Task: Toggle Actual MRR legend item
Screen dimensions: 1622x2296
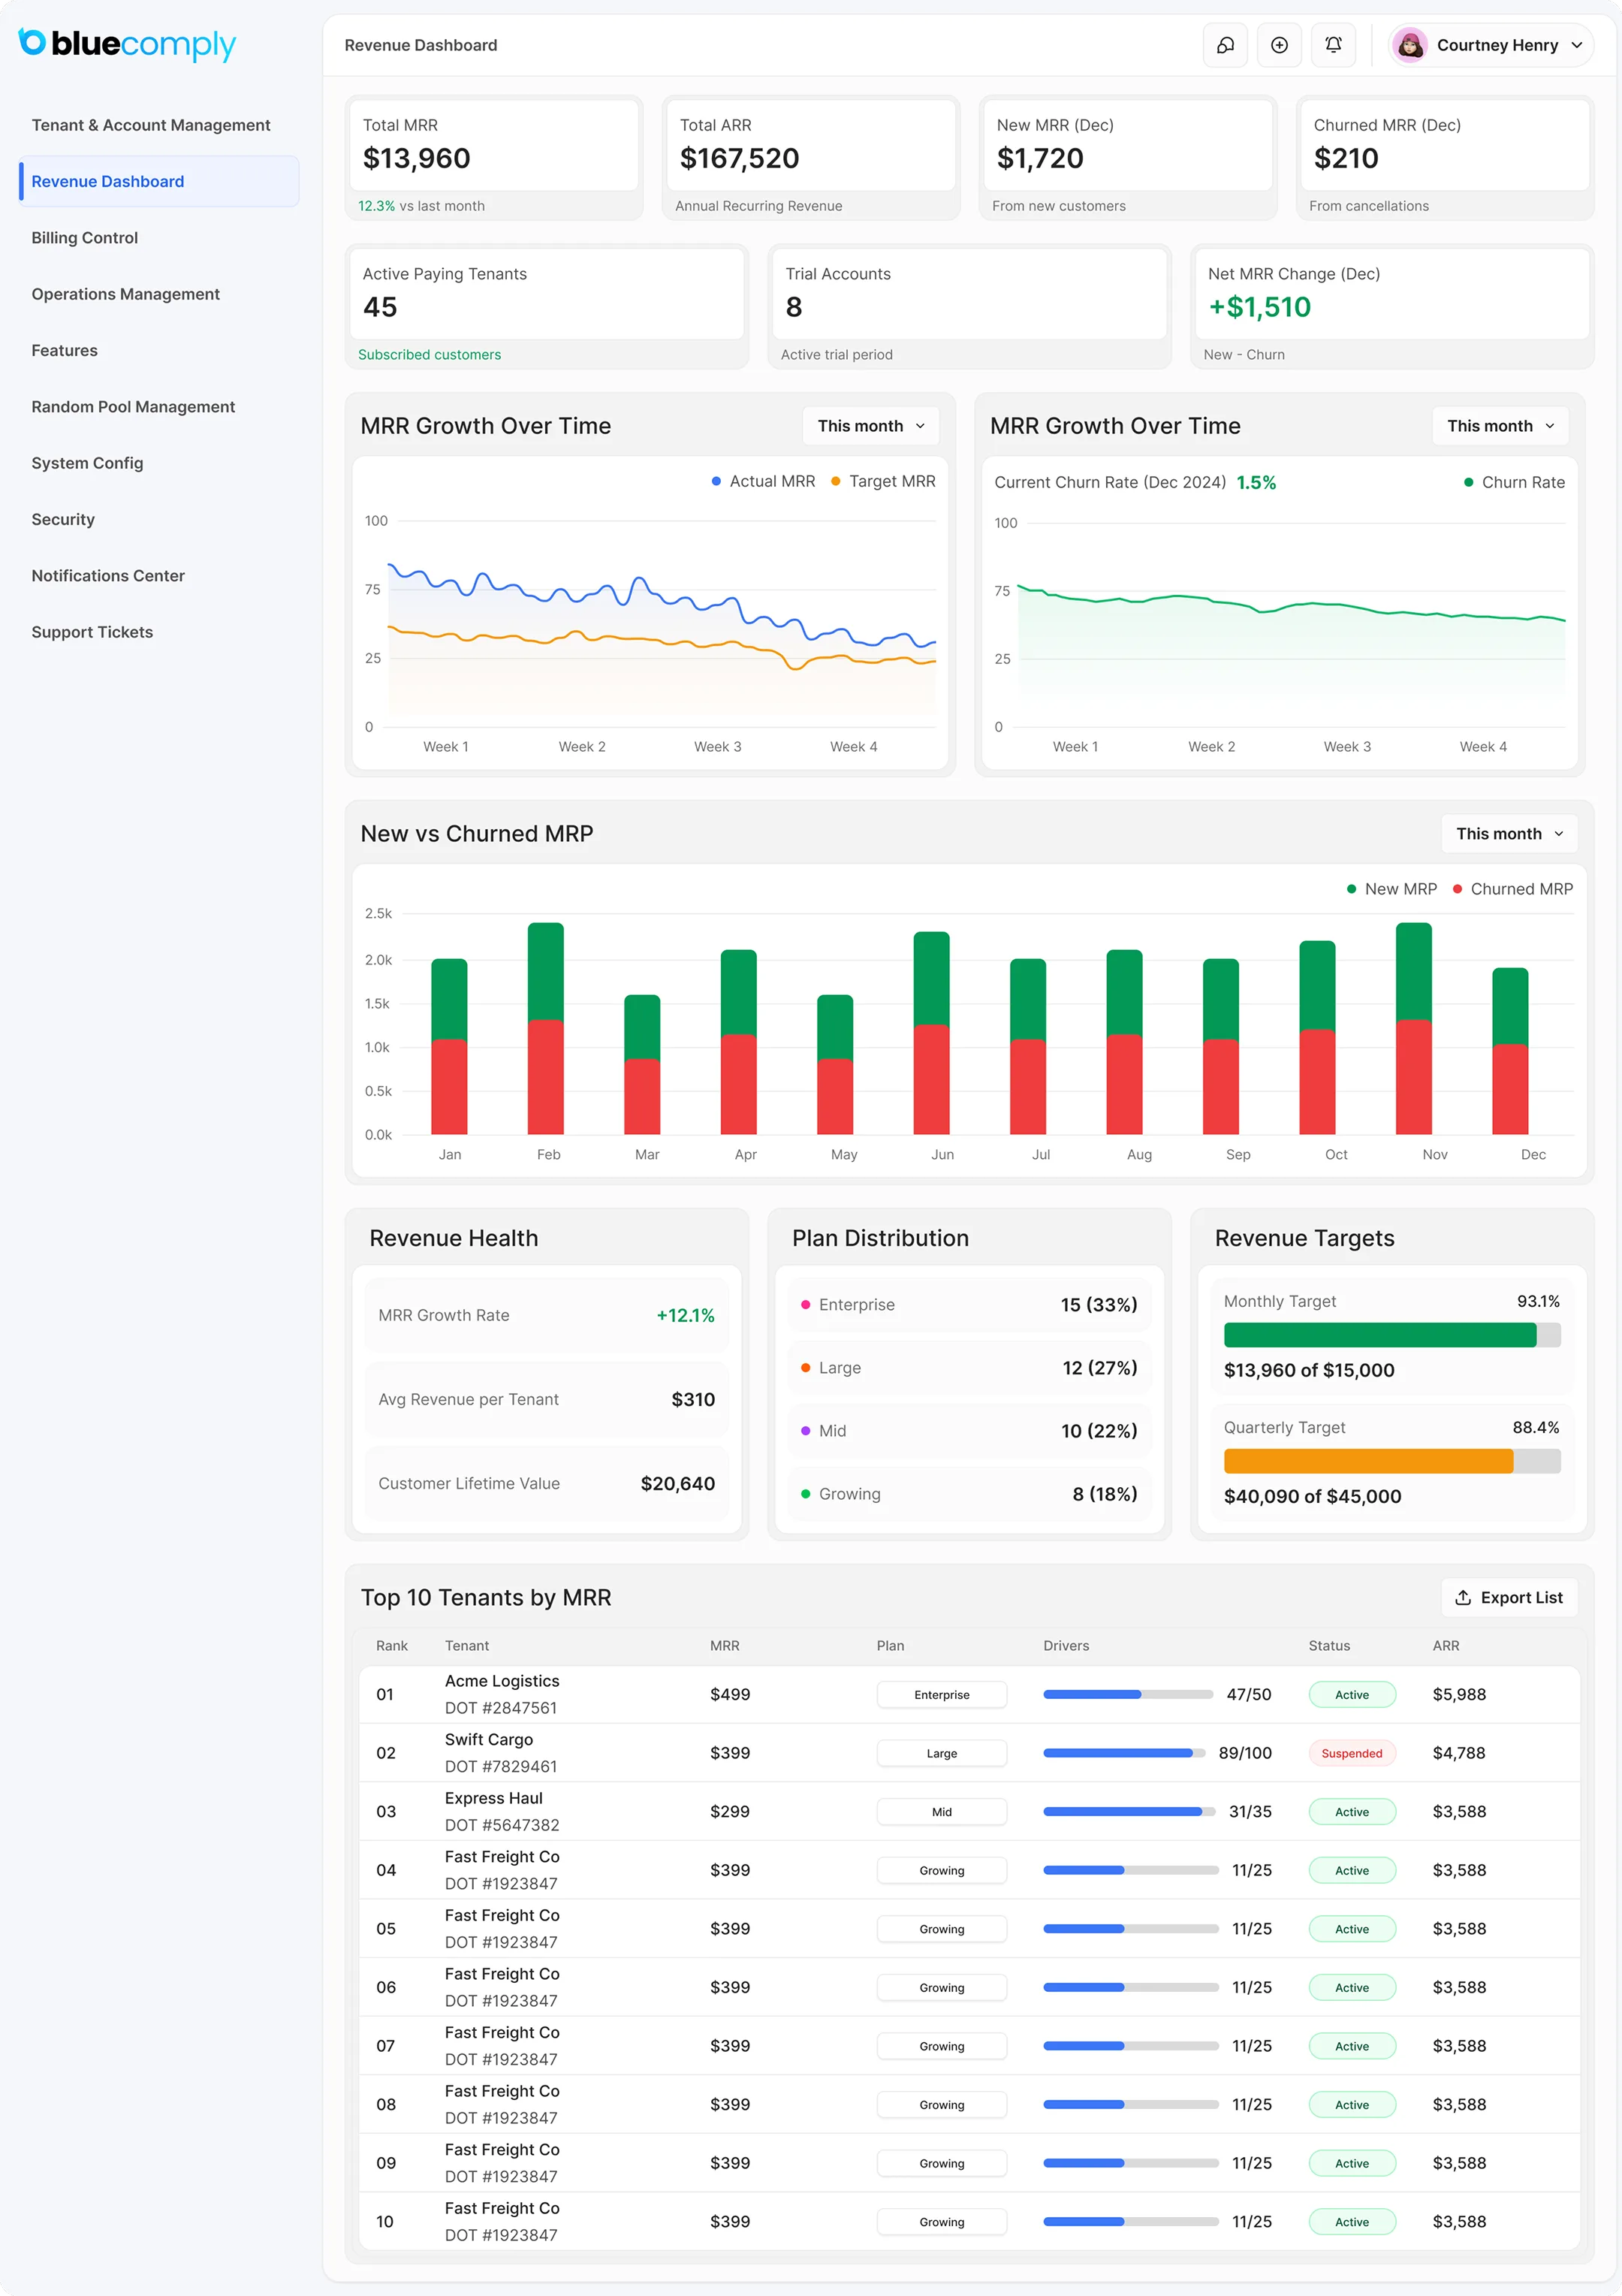Action: [763, 481]
